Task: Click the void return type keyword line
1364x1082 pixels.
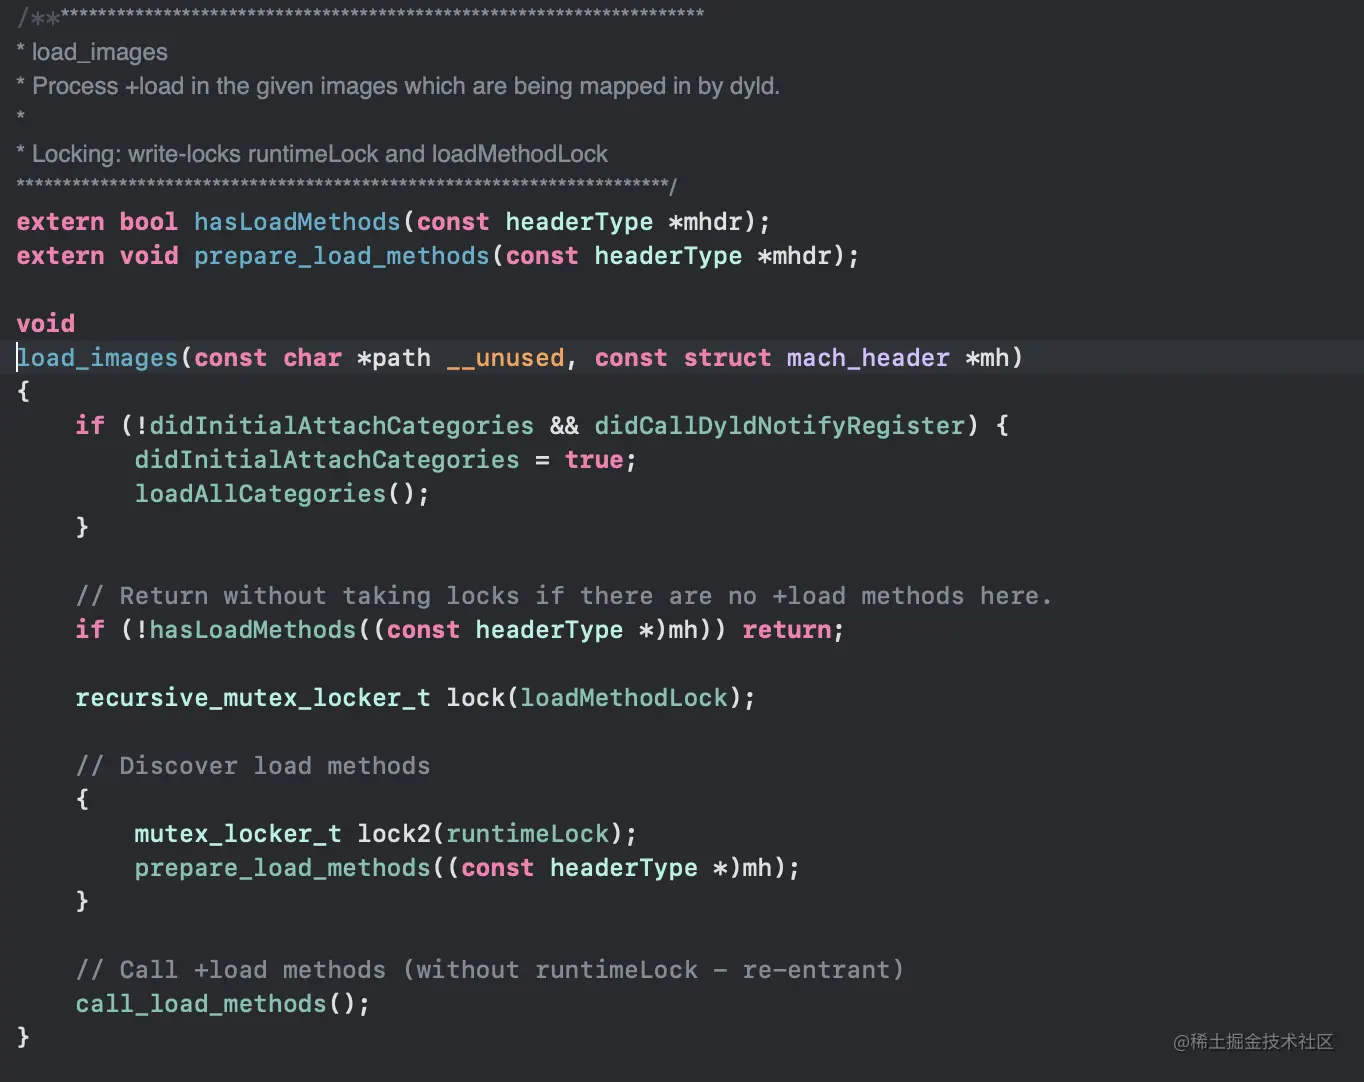Action: tap(46, 324)
